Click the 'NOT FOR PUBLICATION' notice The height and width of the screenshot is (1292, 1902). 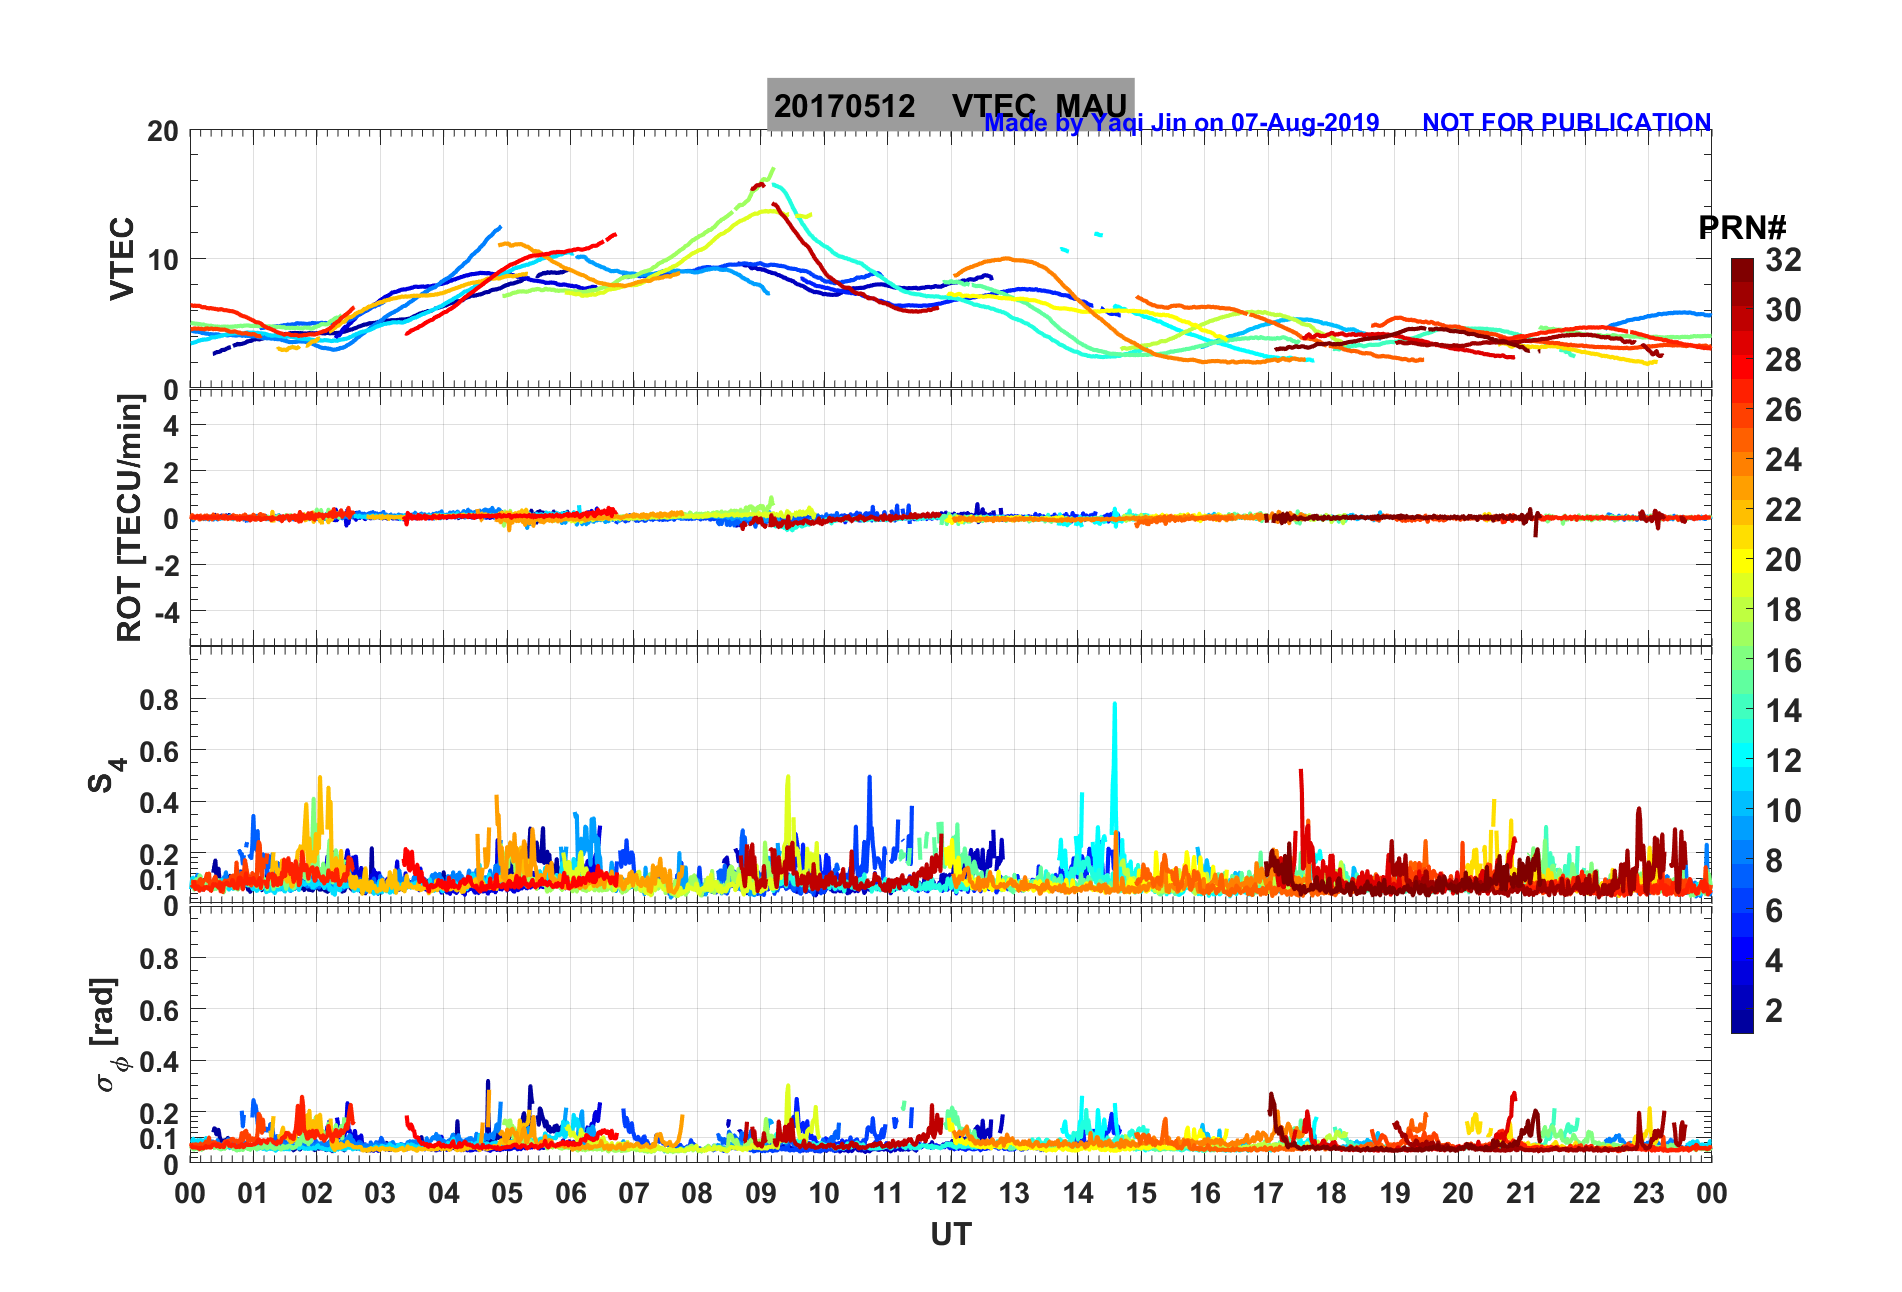tap(1566, 122)
